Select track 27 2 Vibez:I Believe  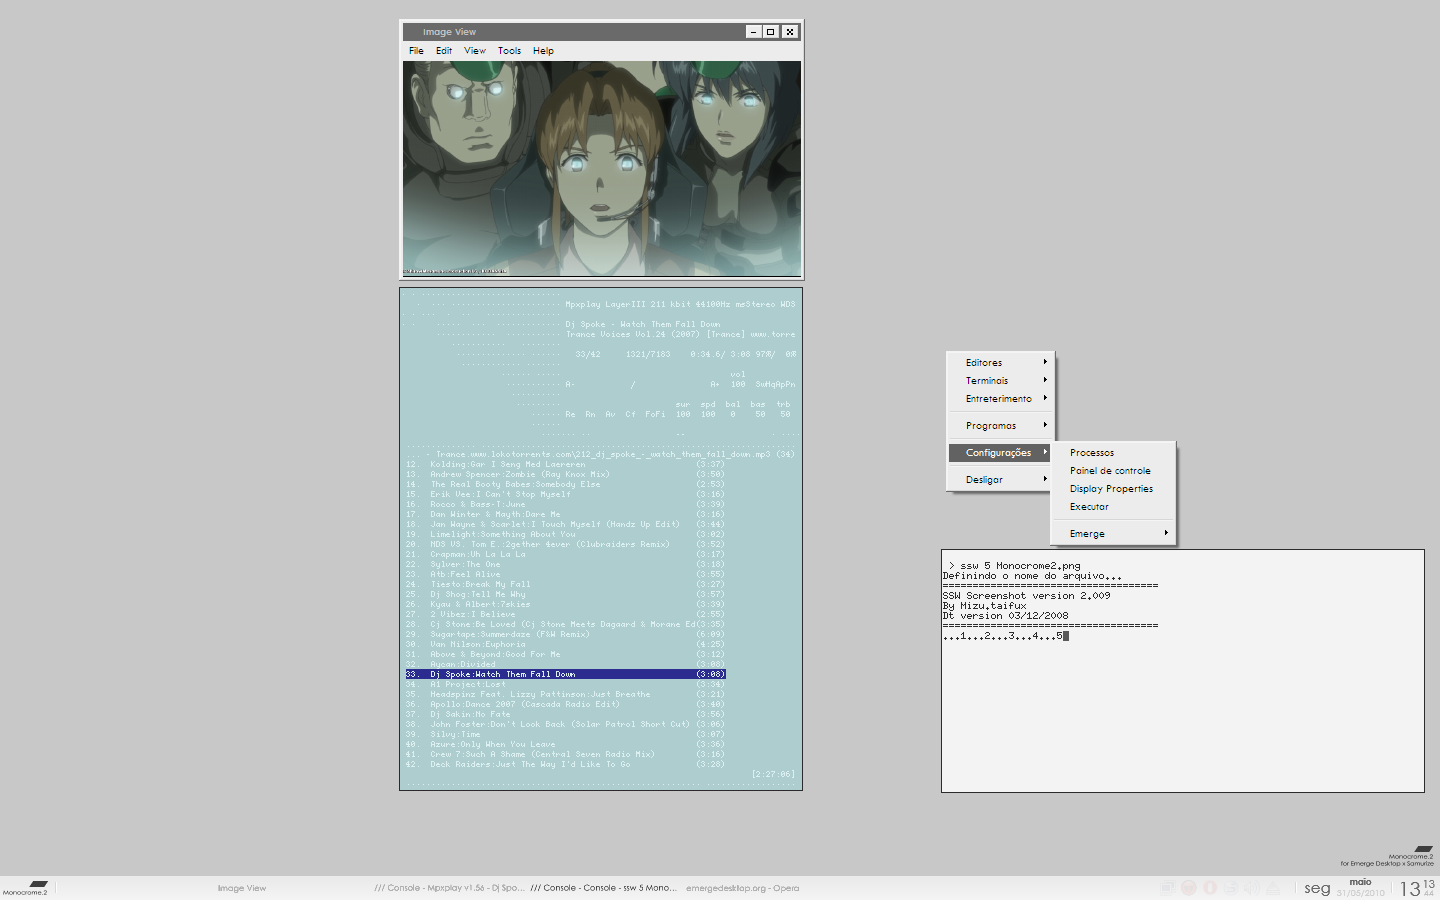tap(565, 614)
